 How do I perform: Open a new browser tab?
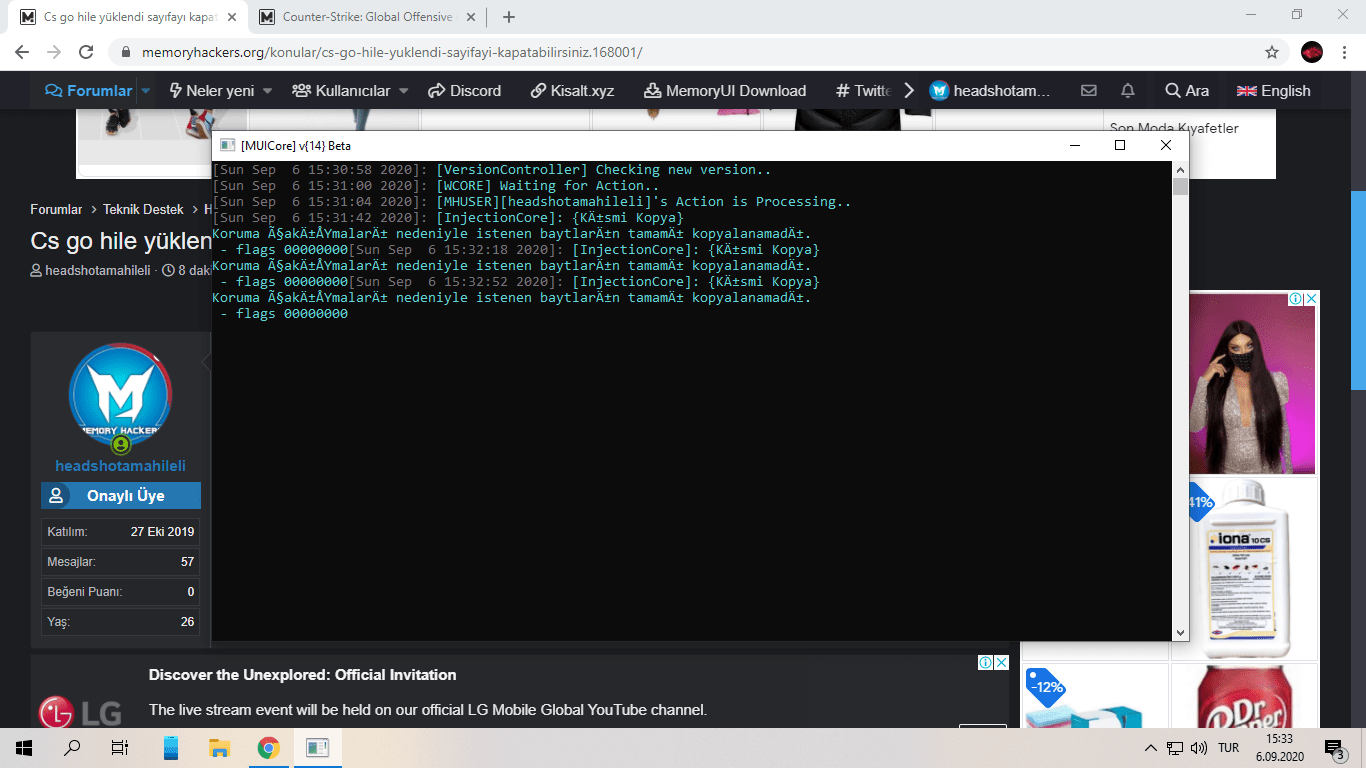coord(509,17)
